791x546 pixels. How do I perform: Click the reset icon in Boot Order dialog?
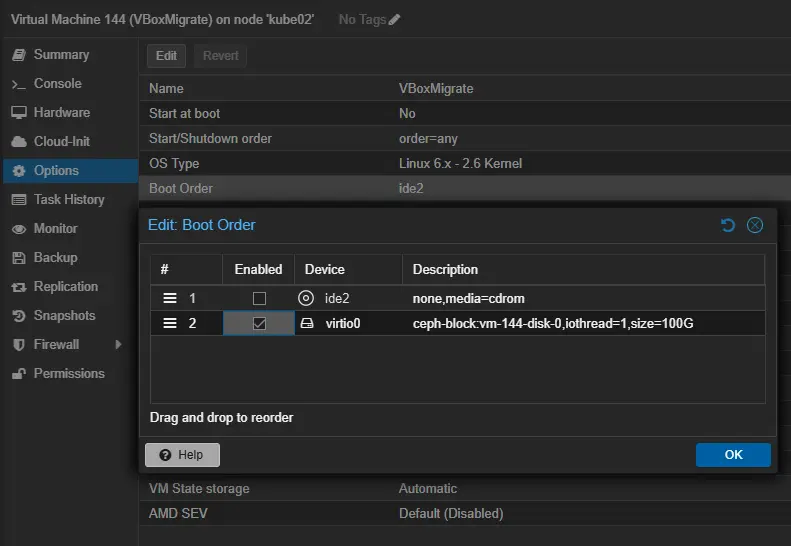click(728, 225)
